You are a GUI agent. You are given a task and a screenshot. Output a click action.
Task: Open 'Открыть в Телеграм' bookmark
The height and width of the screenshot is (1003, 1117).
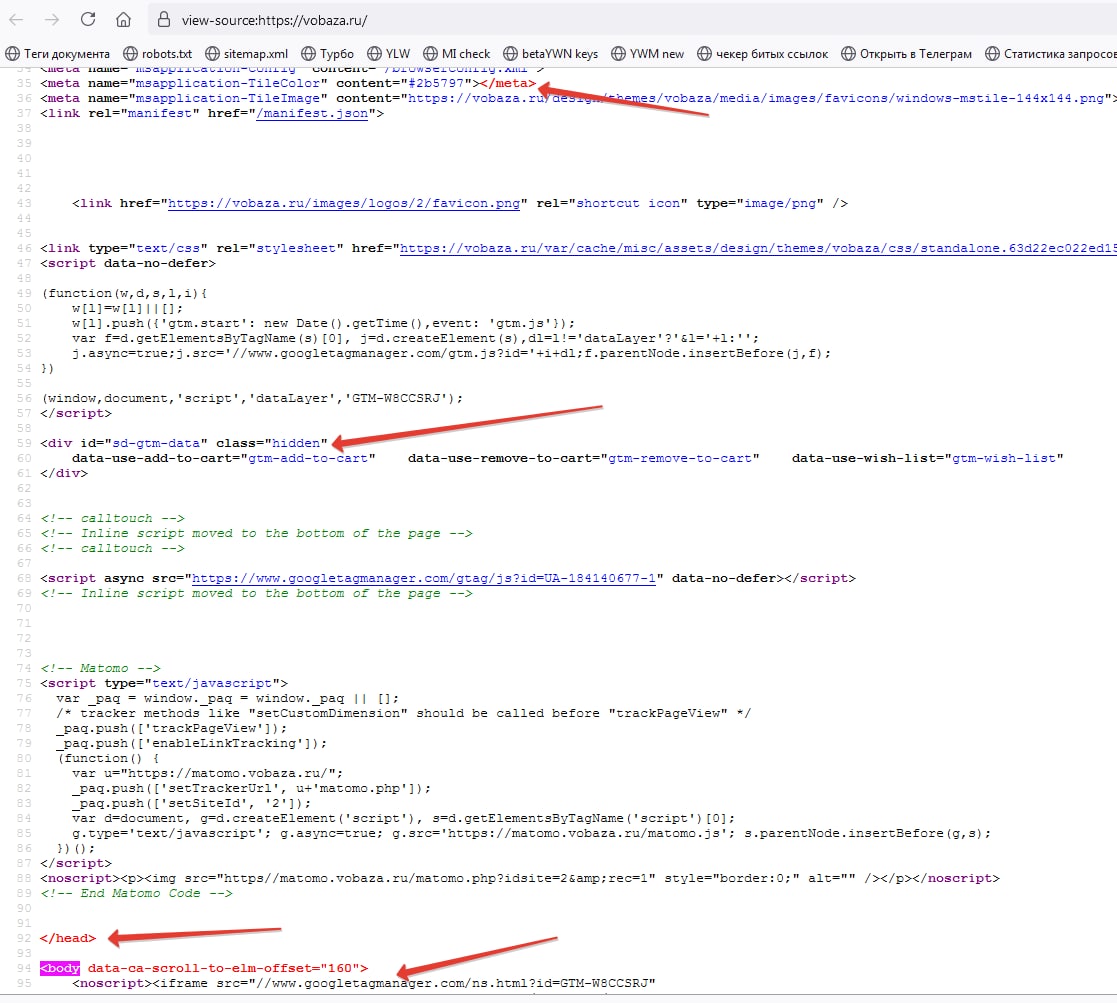[x=906, y=54]
